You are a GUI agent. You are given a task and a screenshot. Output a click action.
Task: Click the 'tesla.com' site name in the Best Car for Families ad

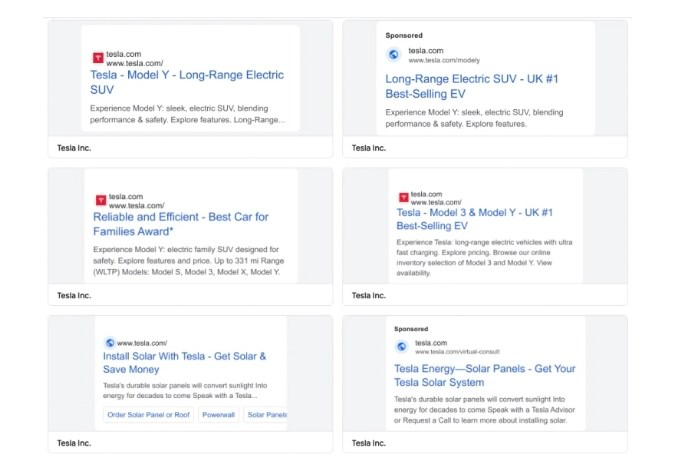click(126, 196)
